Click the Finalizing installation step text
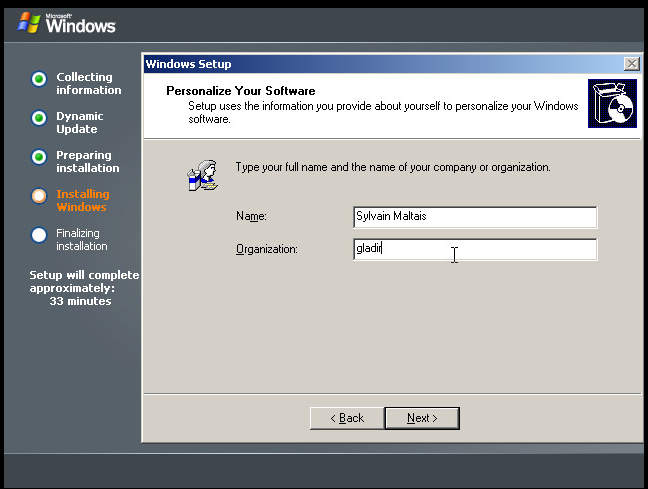The image size is (648, 489). coord(82,240)
